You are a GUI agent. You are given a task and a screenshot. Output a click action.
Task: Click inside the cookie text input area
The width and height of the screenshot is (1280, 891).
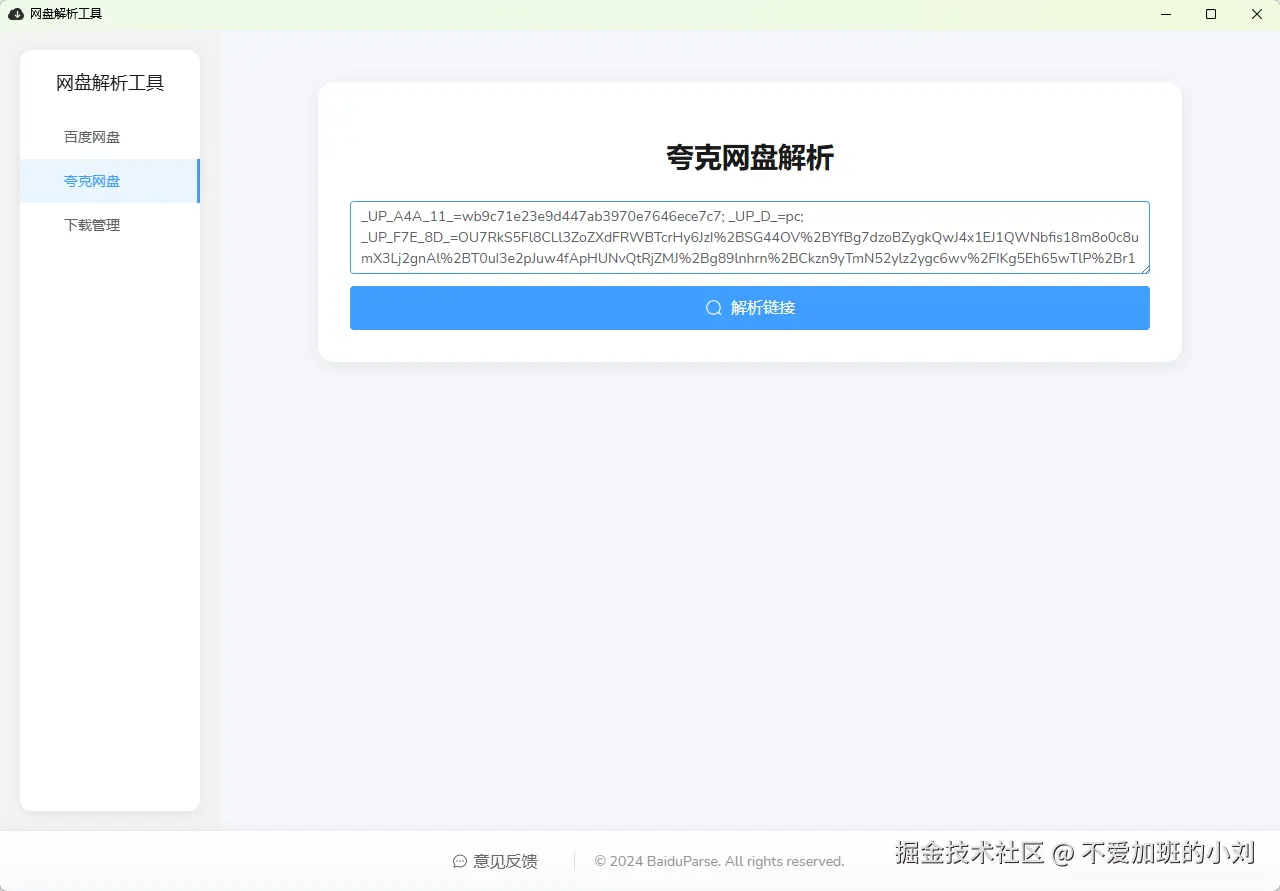coord(750,237)
